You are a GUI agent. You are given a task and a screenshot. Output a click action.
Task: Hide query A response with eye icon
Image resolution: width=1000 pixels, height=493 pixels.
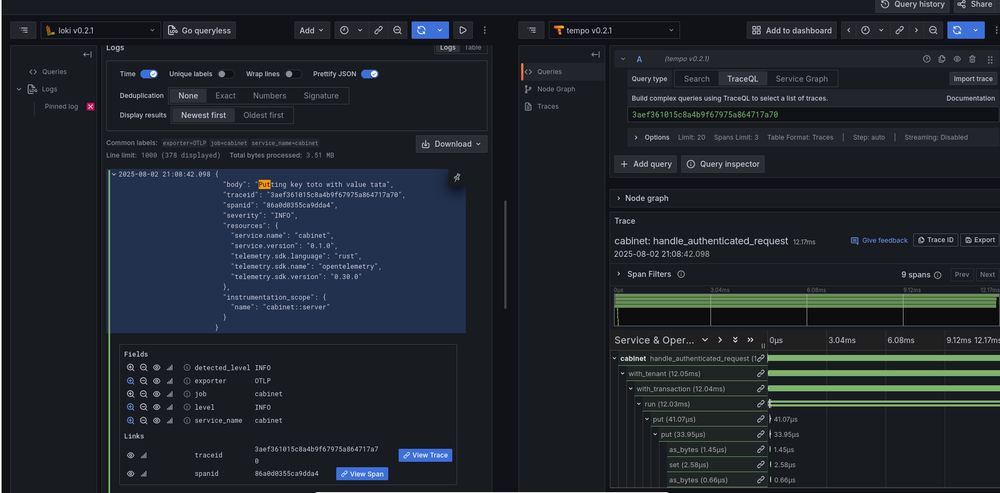coord(957,59)
